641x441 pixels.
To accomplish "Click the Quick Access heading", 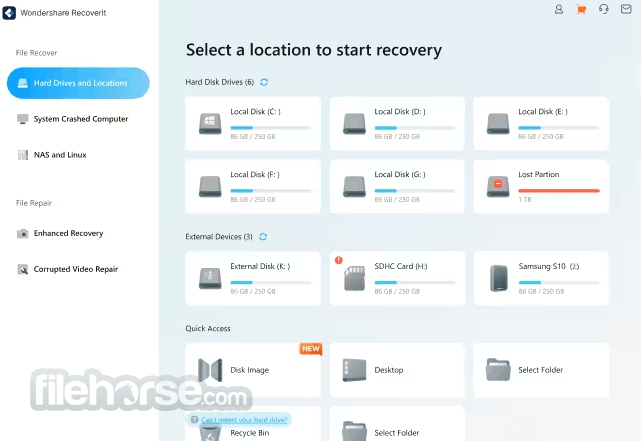I will pyautogui.click(x=208, y=329).
